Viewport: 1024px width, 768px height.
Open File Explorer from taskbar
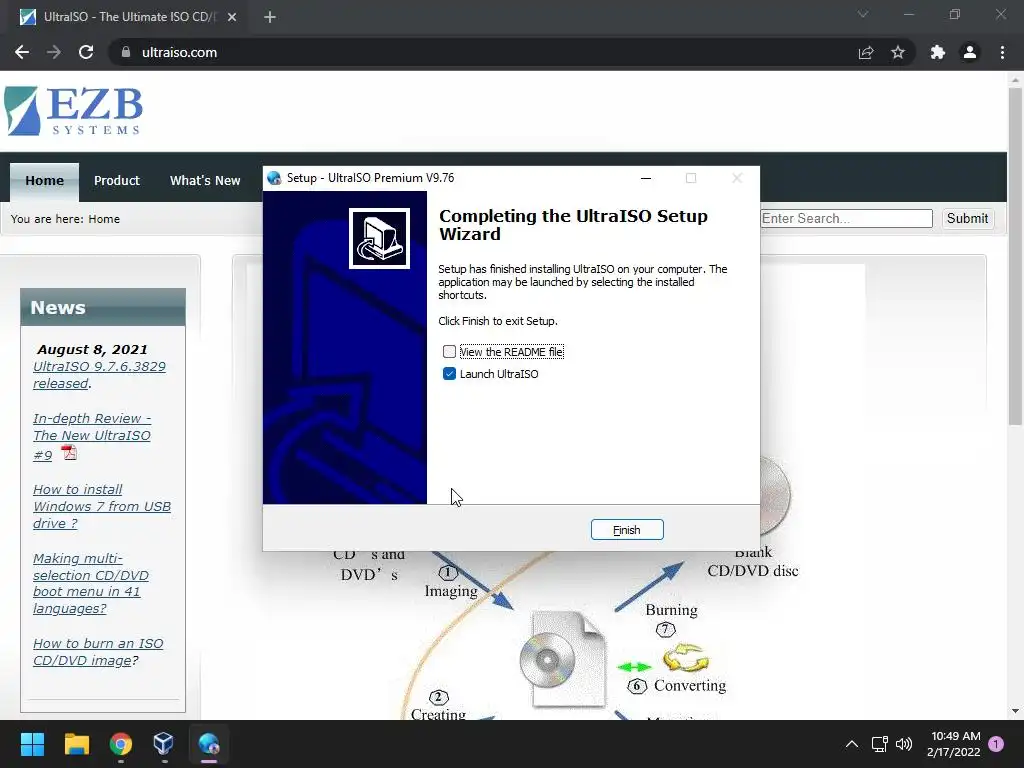coord(76,744)
